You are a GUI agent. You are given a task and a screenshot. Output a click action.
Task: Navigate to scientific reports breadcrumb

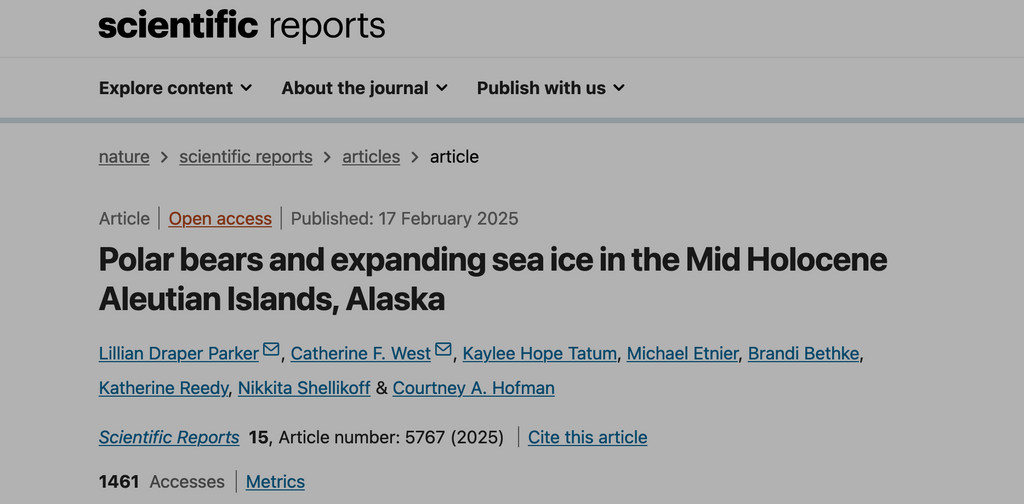pos(245,157)
